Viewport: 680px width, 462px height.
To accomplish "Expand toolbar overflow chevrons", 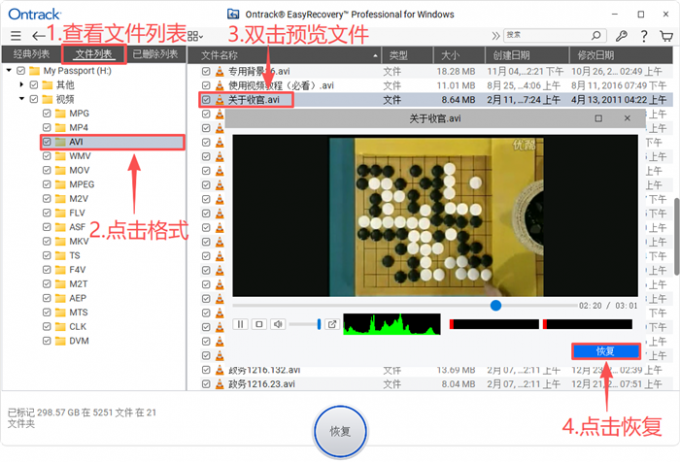I will point(496,36).
